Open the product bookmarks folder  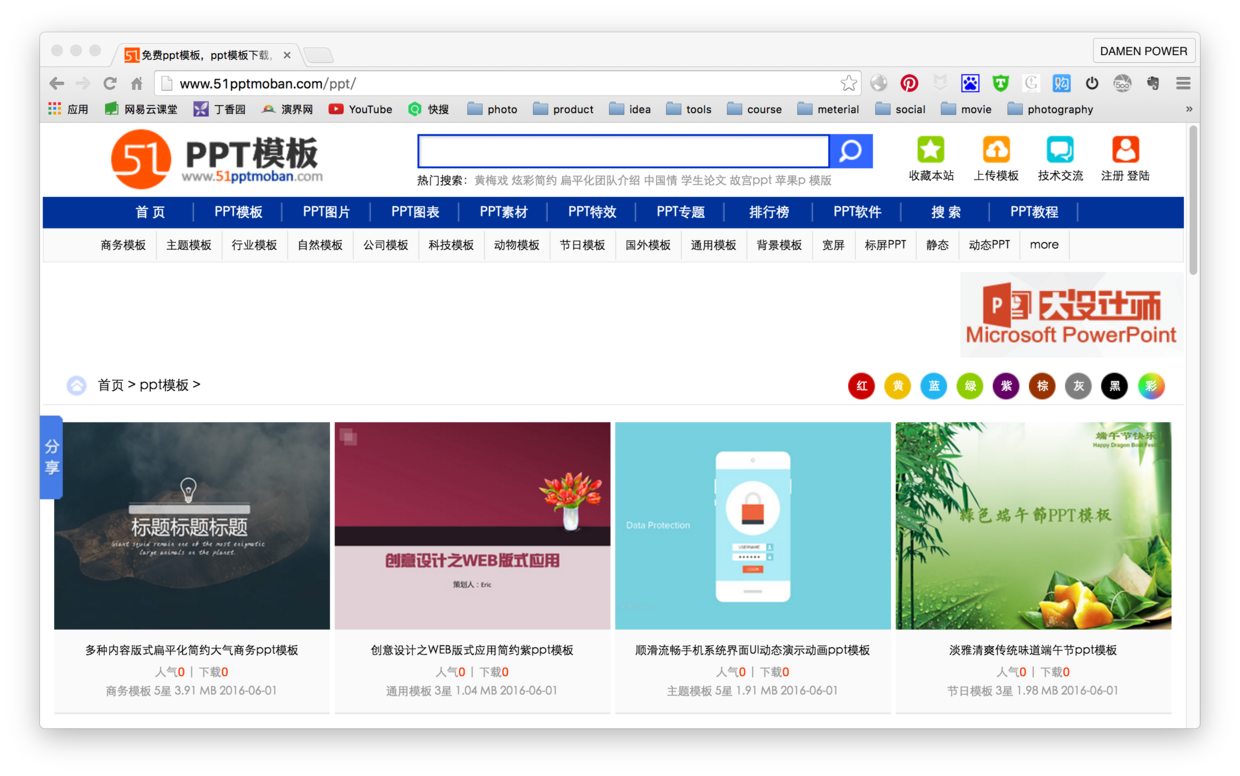563,109
